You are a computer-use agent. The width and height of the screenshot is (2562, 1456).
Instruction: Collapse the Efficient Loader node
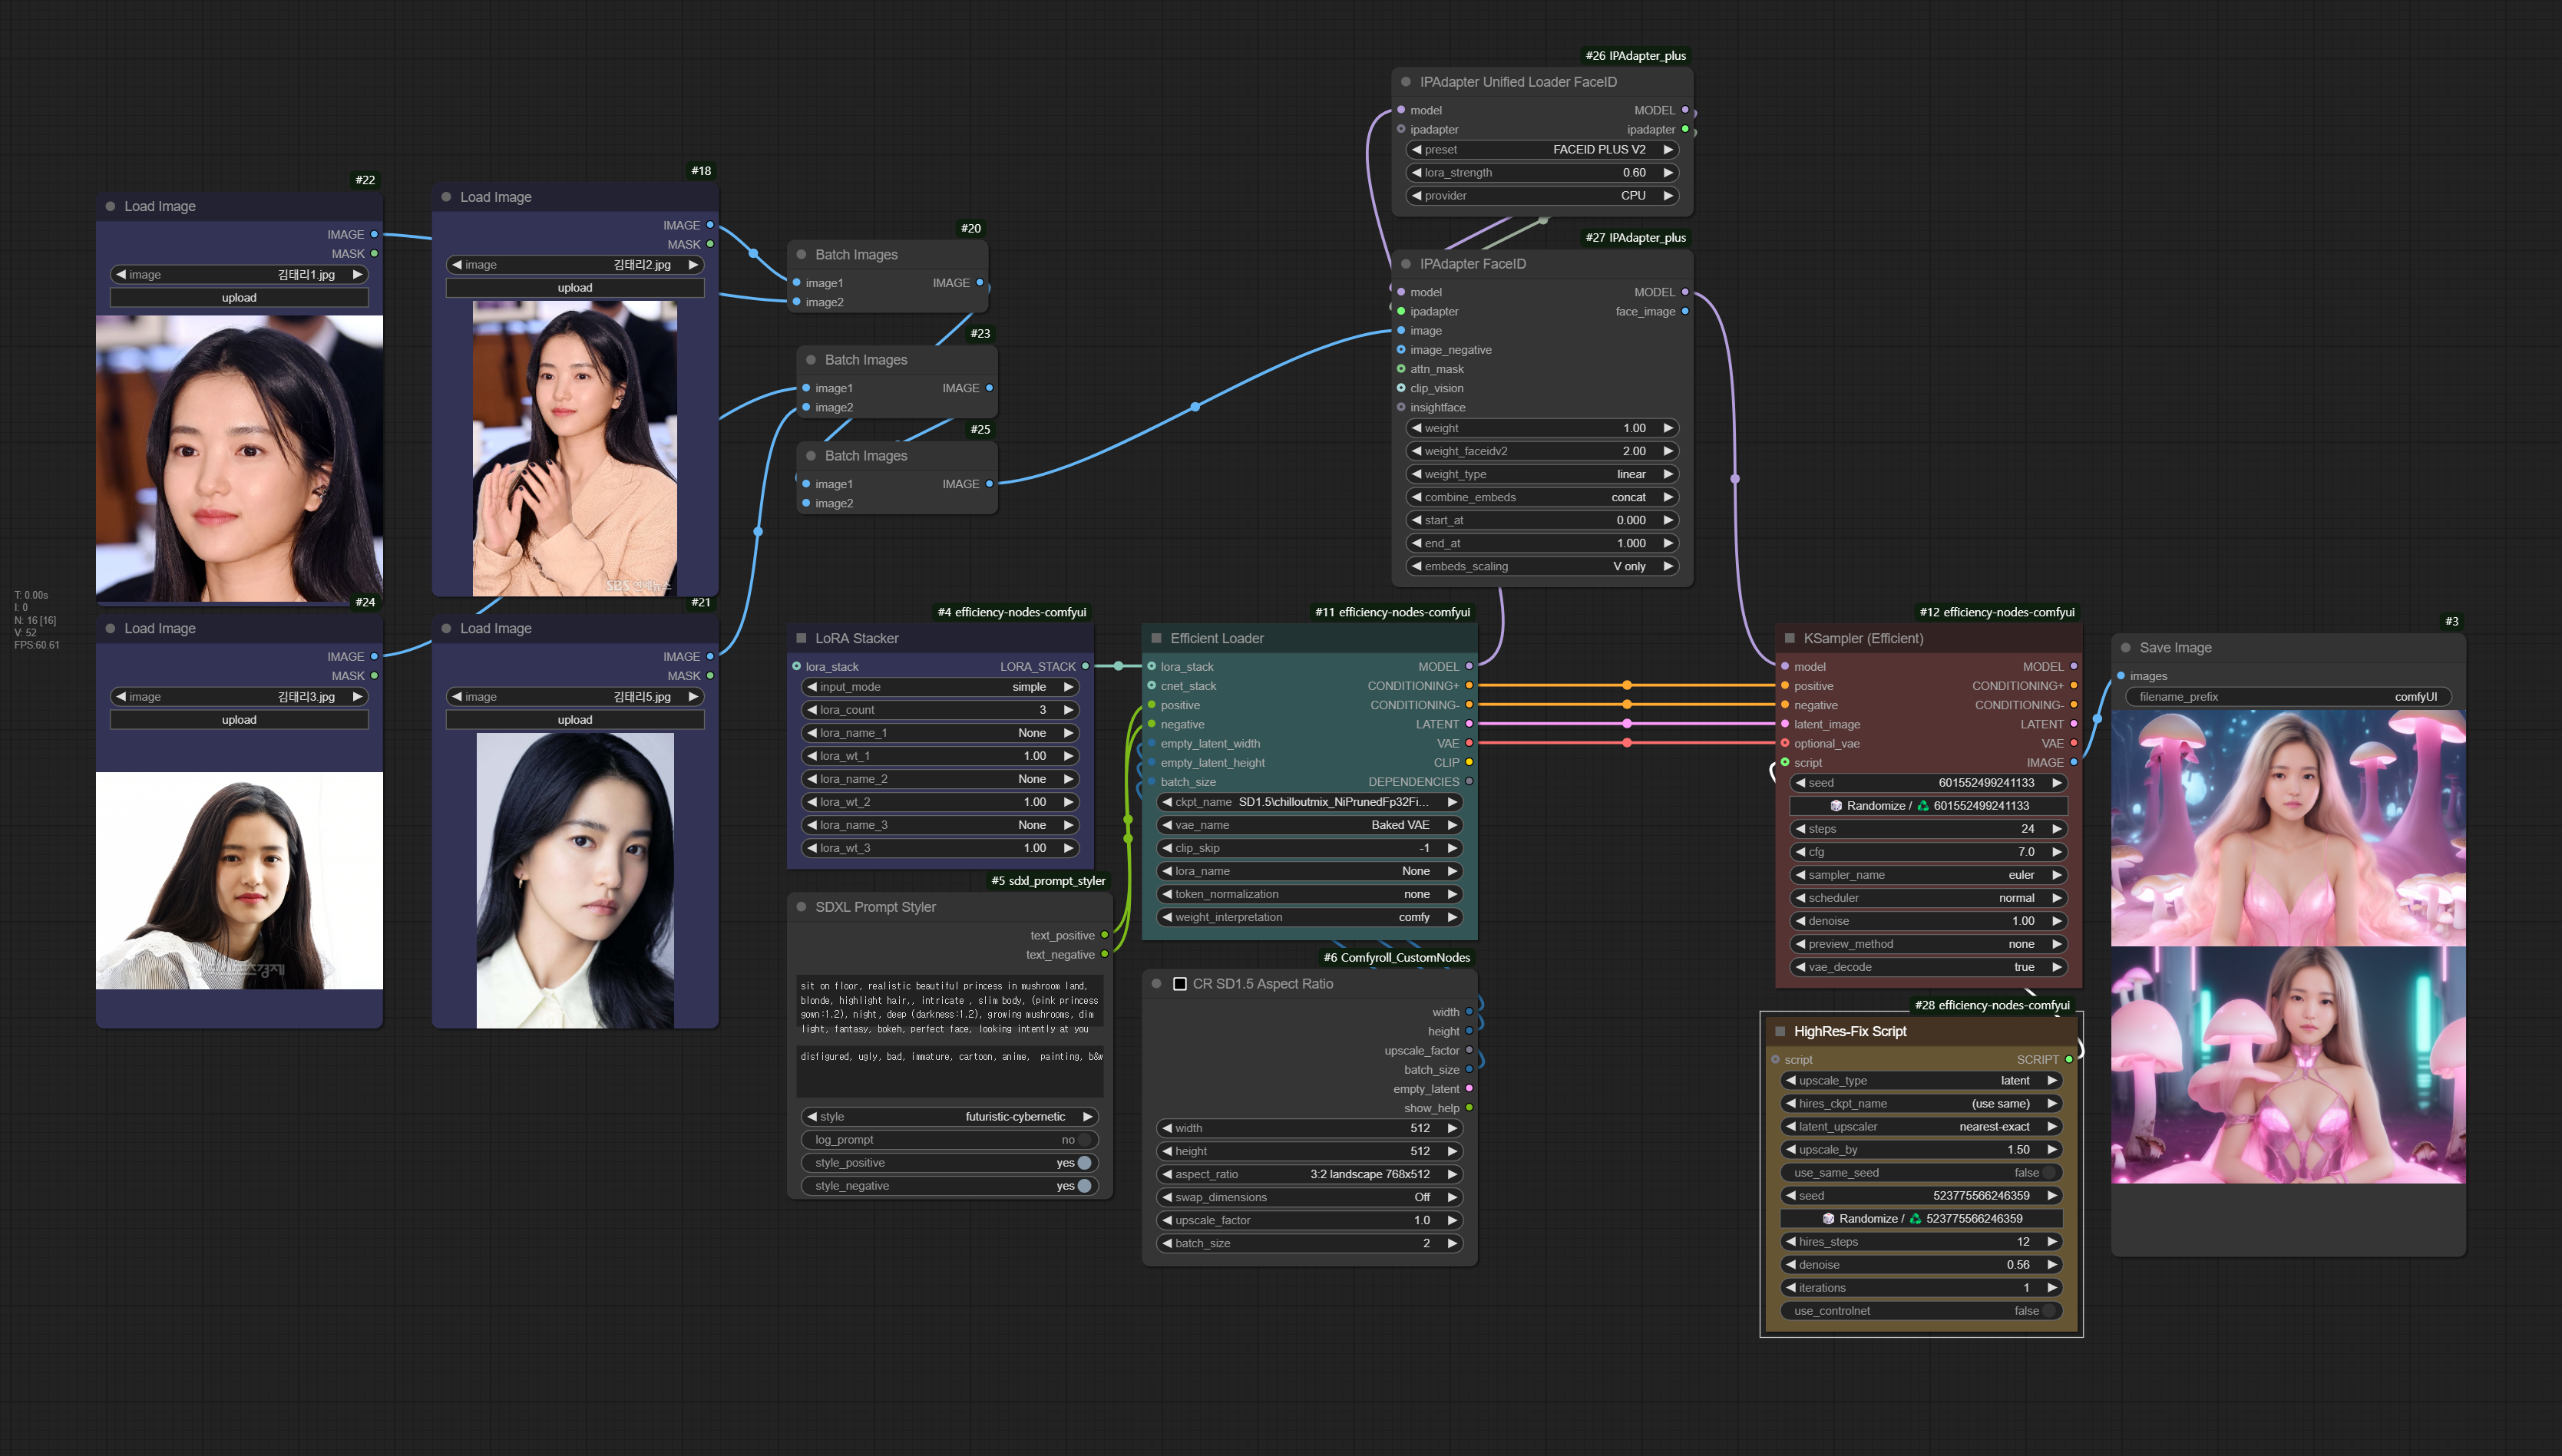(x=1156, y=638)
